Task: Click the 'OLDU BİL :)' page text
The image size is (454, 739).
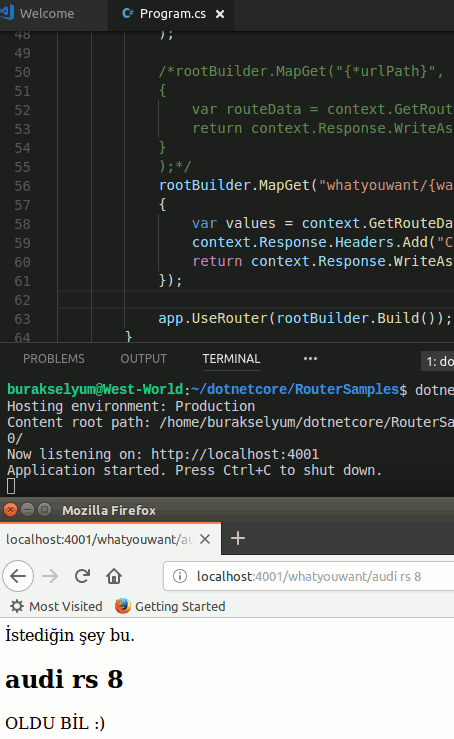Action: tap(55, 723)
